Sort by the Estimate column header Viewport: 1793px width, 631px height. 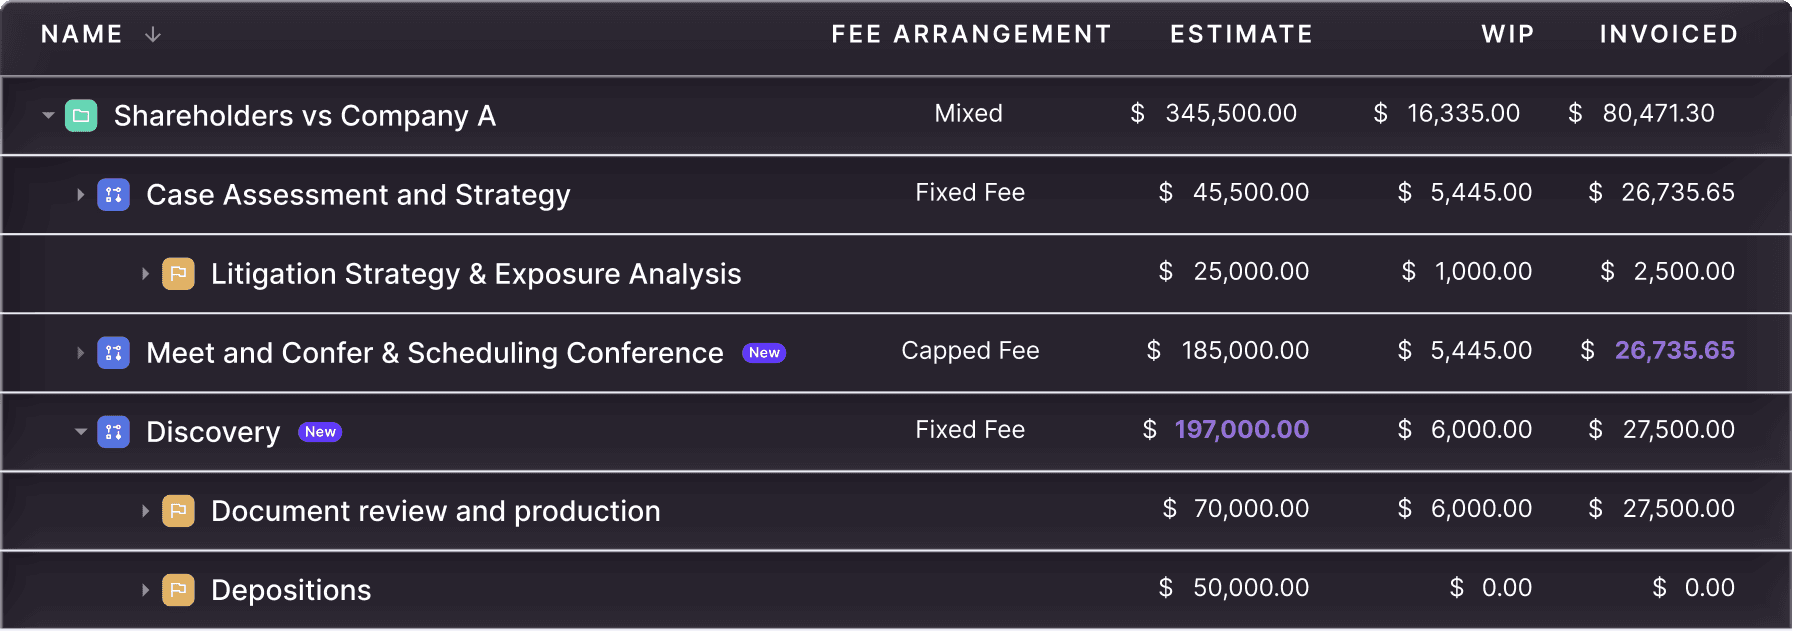[1241, 35]
